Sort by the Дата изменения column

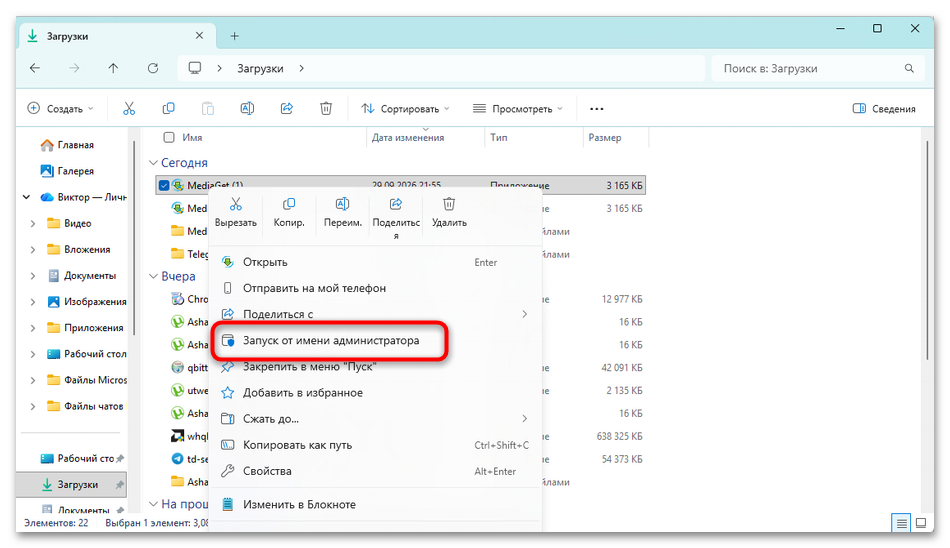[425, 138]
